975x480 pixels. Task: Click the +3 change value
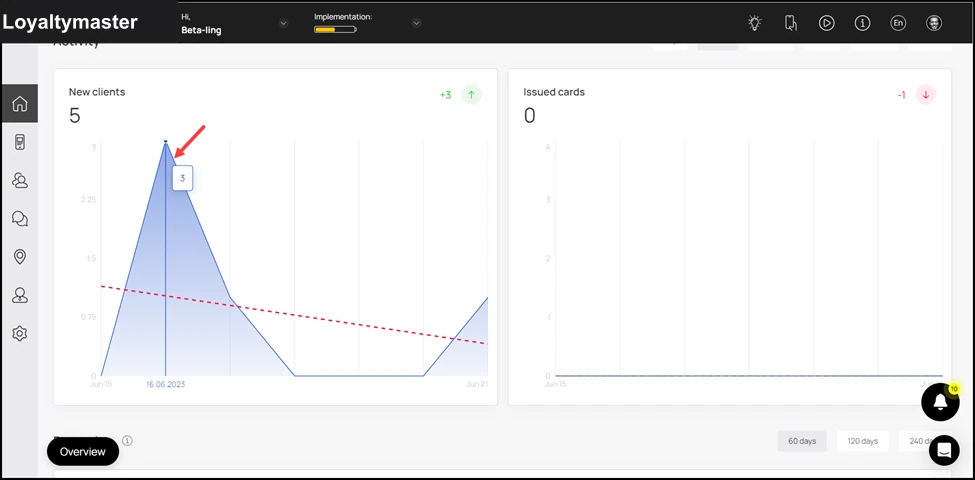point(445,95)
